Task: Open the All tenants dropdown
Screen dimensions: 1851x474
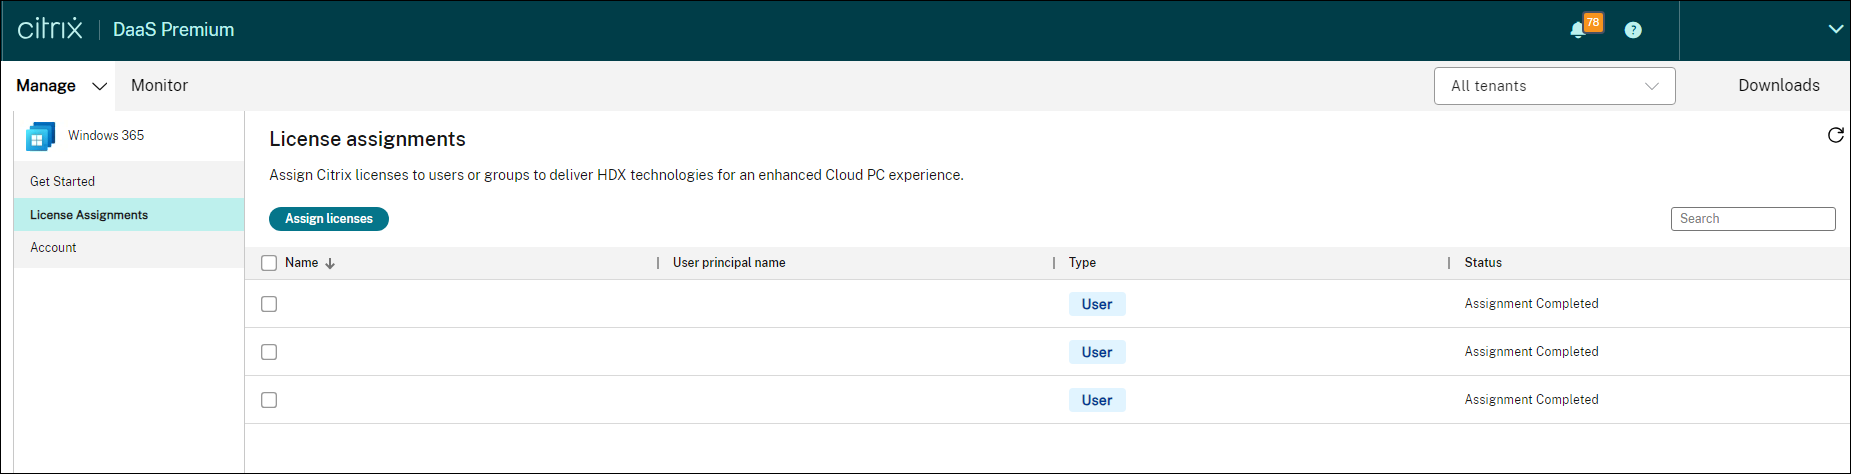Action: click(1554, 86)
